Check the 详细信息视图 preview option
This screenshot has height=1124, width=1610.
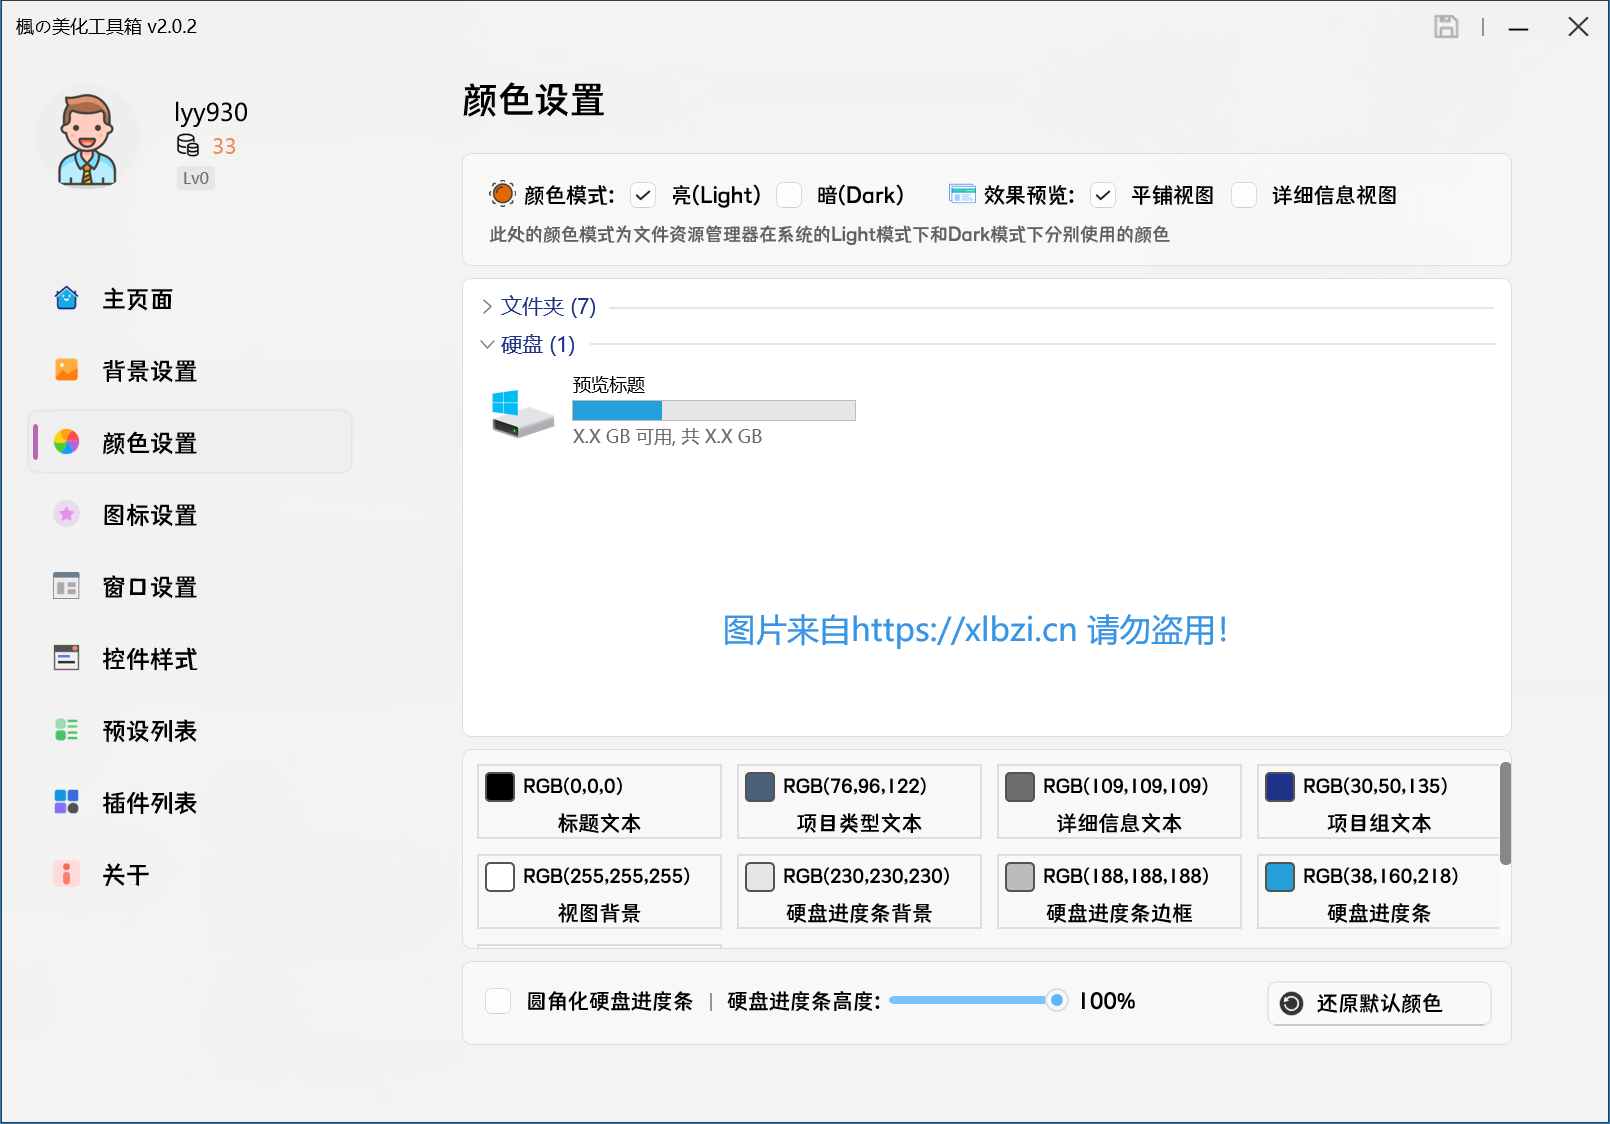pyautogui.click(x=1244, y=195)
